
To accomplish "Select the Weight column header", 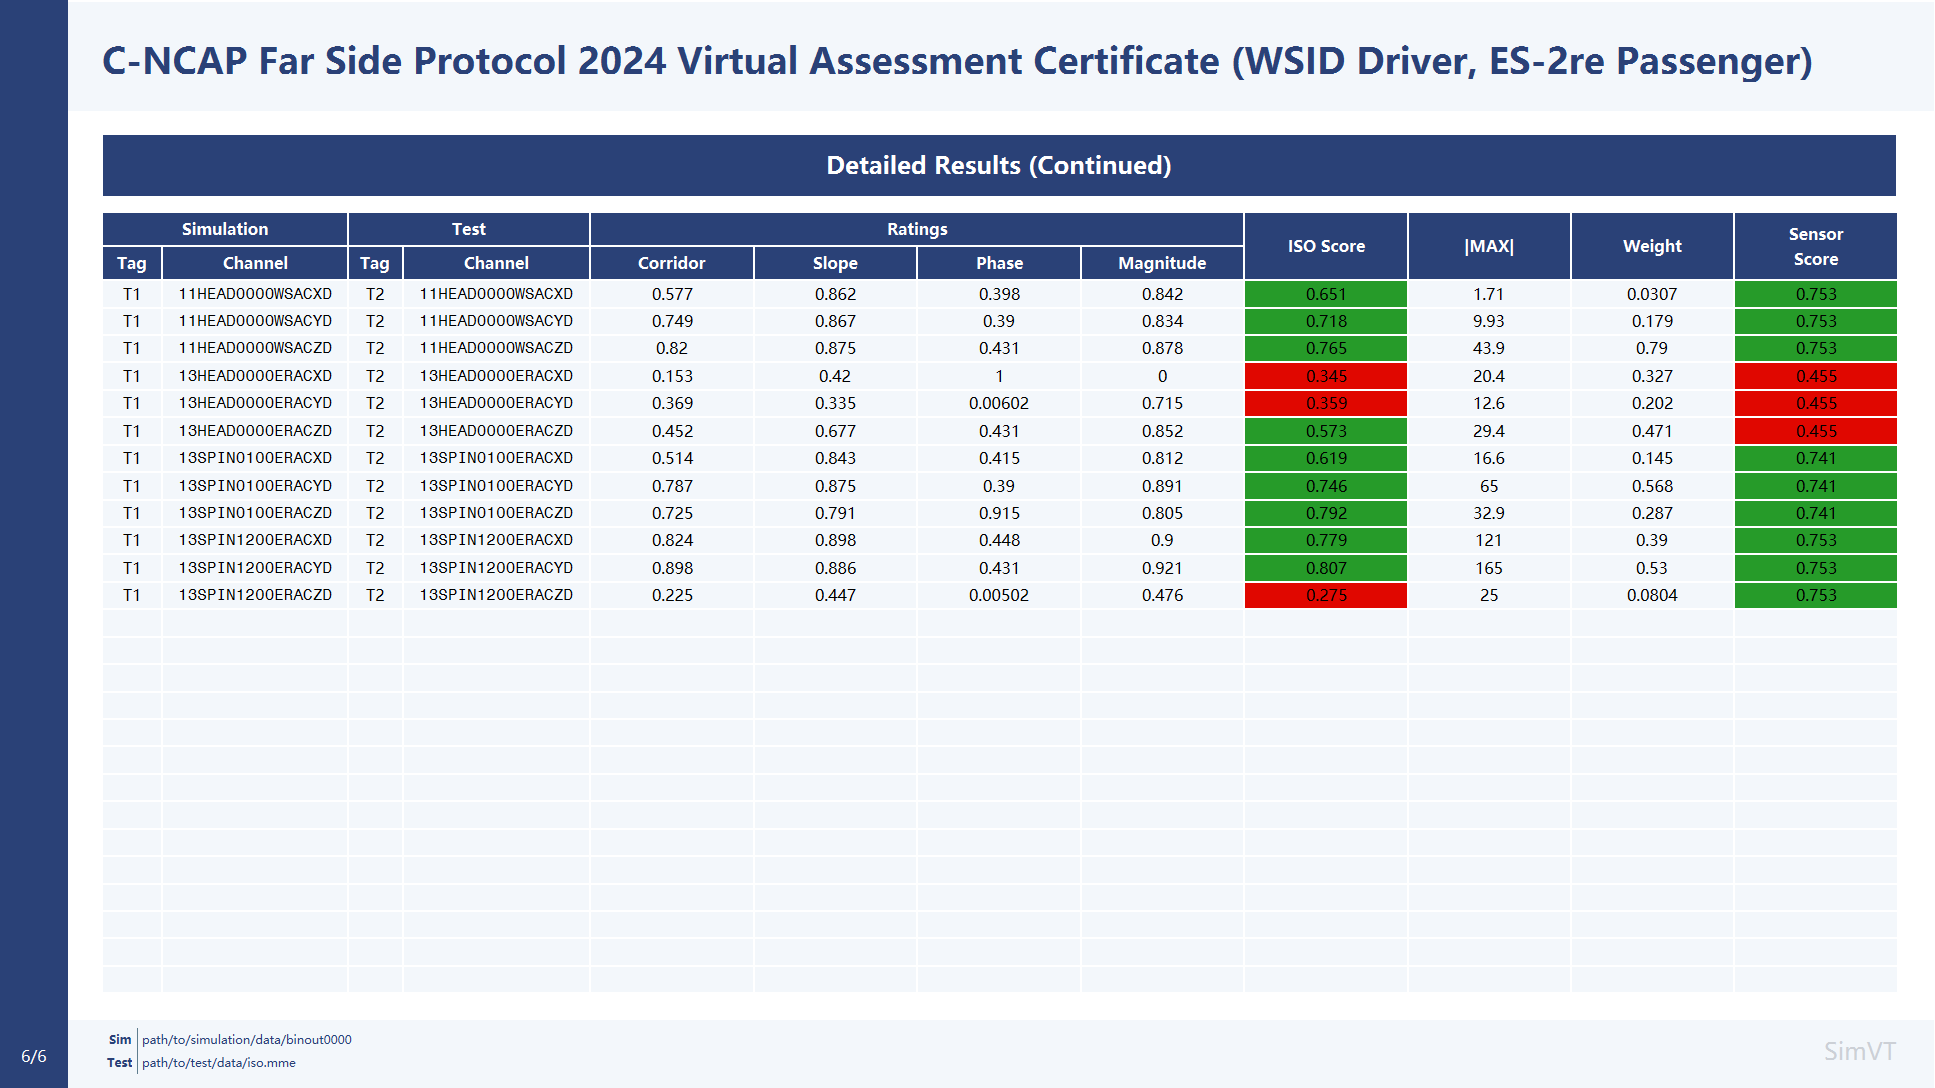I will (x=1652, y=246).
